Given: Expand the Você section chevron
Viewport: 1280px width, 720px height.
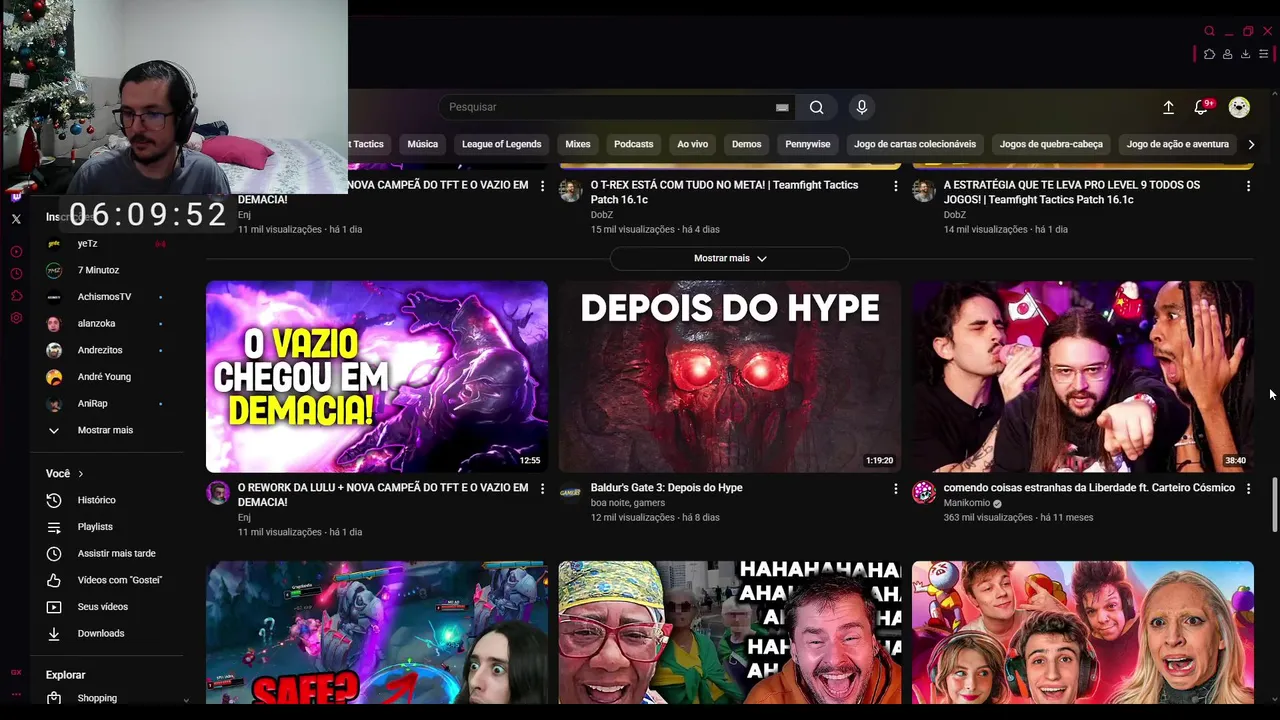Looking at the screenshot, I should pyautogui.click(x=81, y=474).
